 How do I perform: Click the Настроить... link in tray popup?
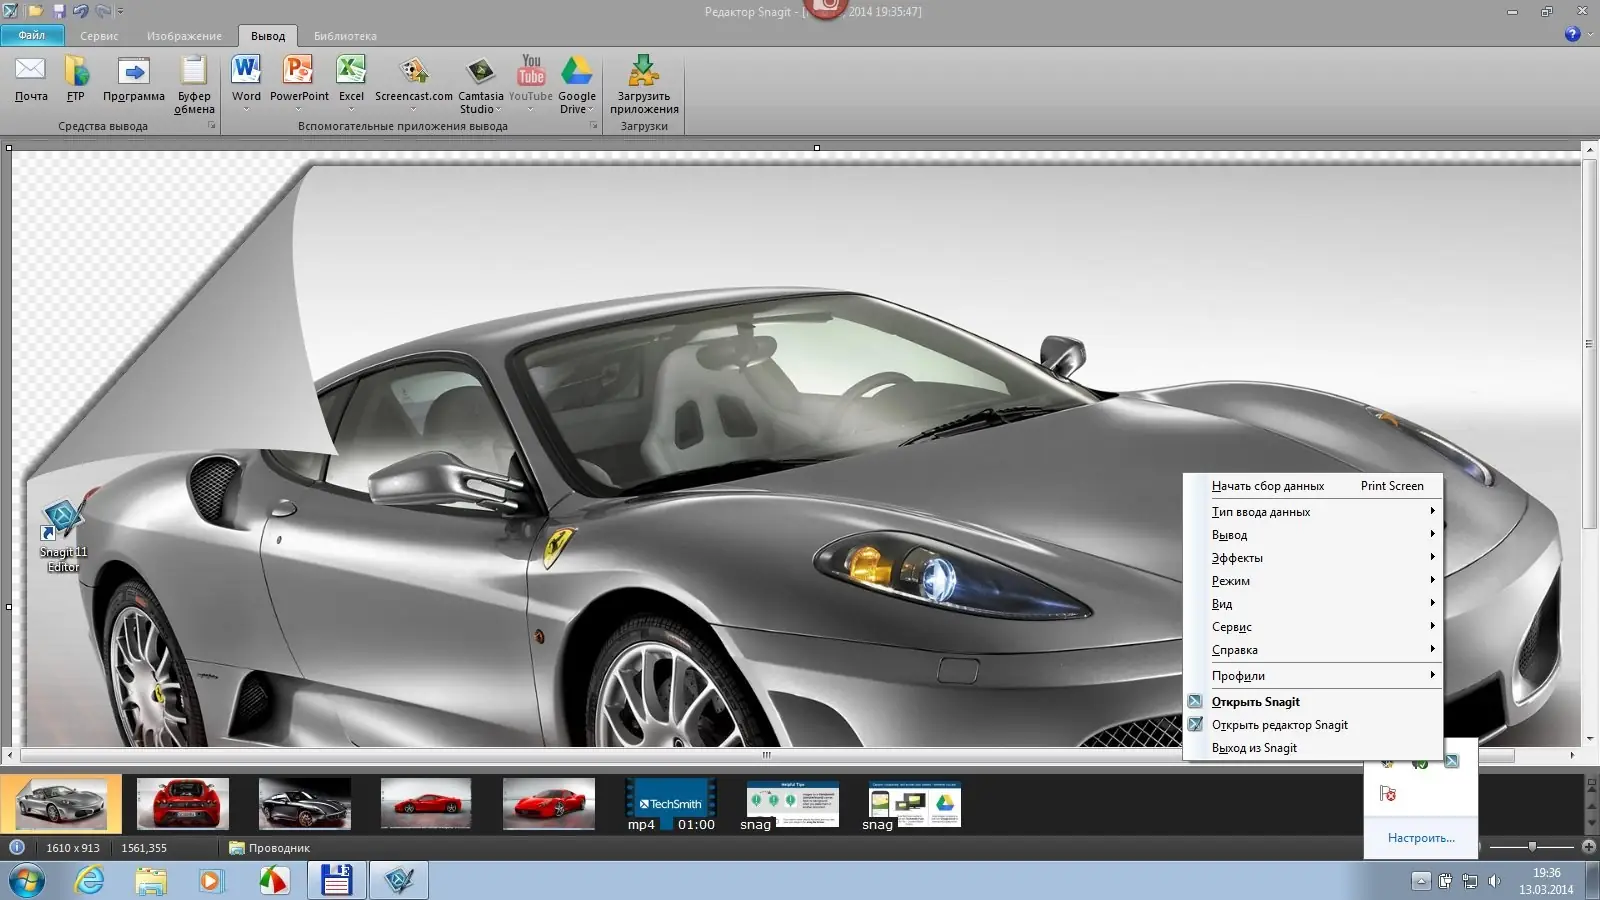pos(1420,838)
